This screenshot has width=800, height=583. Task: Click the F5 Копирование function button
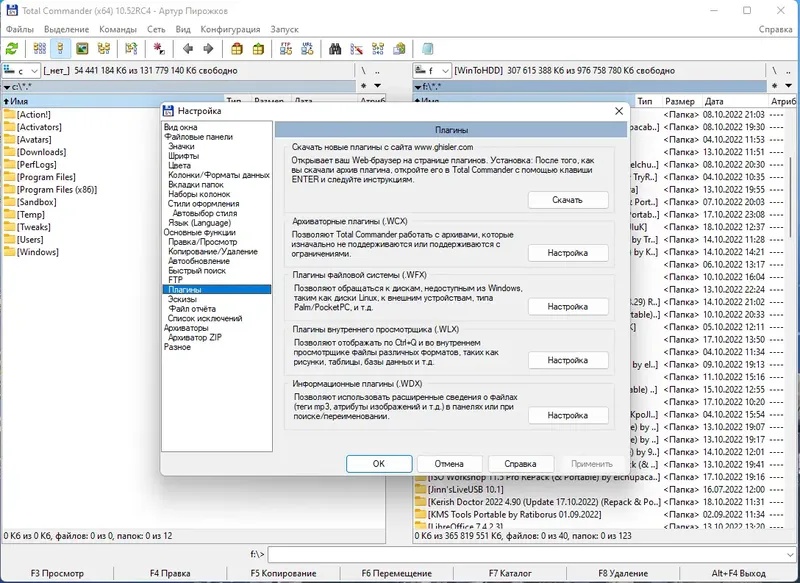(x=283, y=573)
